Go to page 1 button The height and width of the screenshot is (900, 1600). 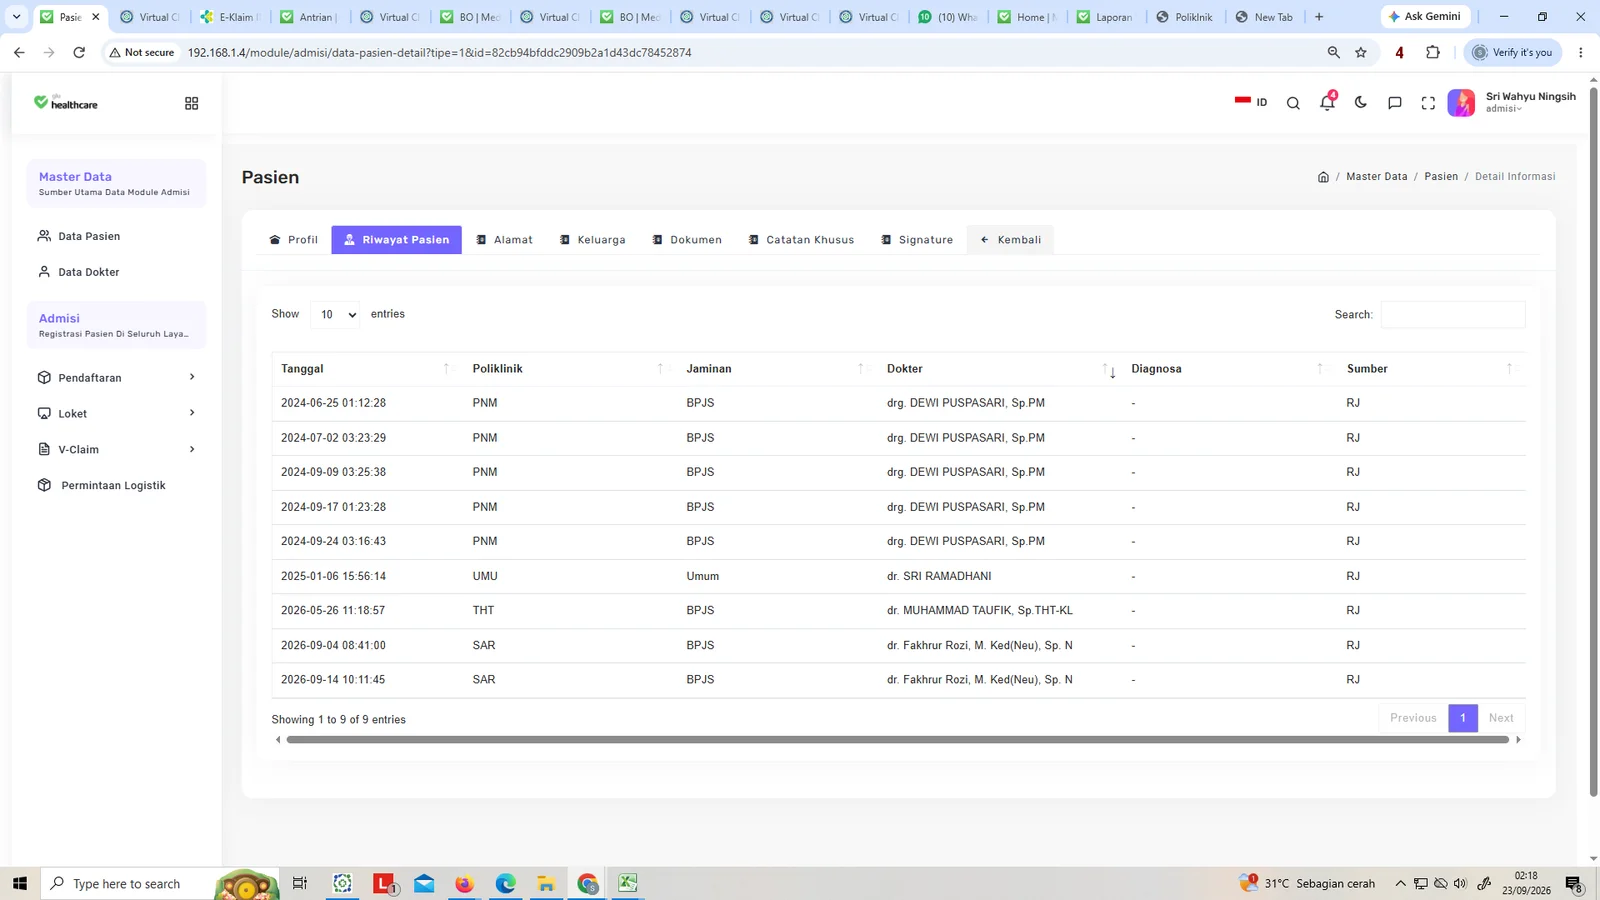click(x=1463, y=718)
